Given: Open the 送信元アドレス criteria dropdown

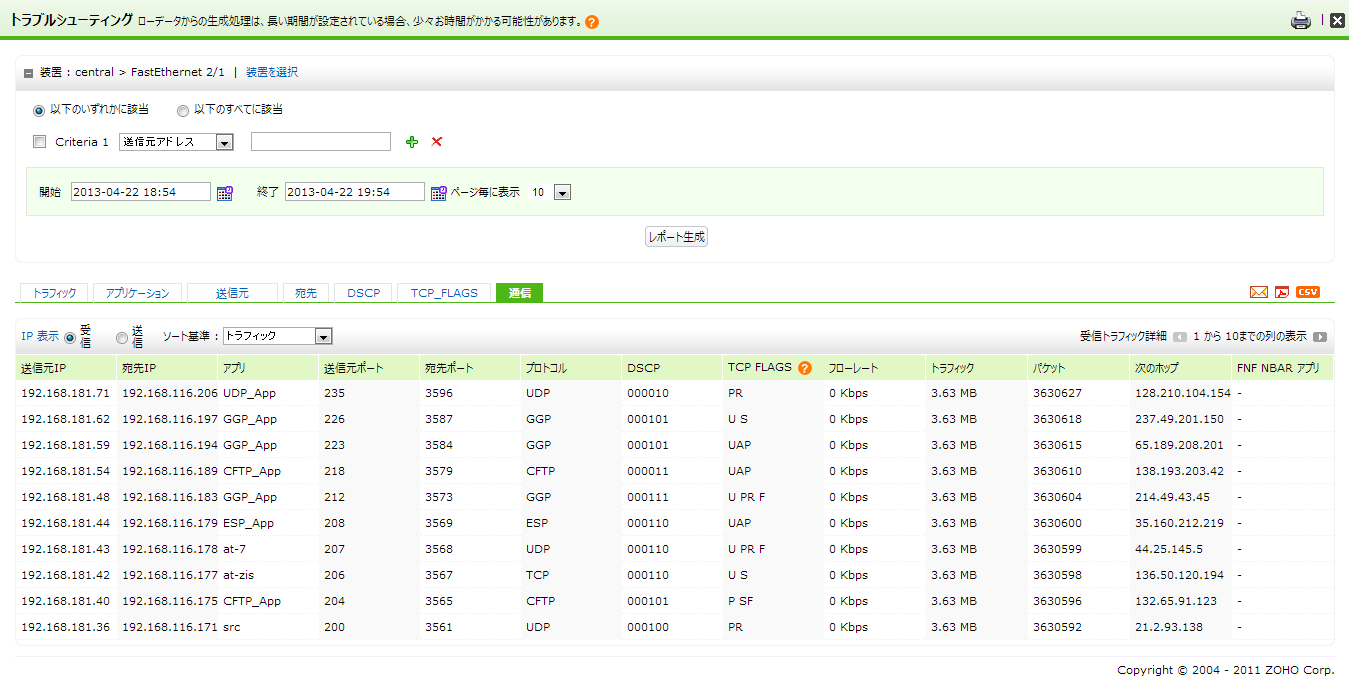Looking at the screenshot, I should coord(224,142).
